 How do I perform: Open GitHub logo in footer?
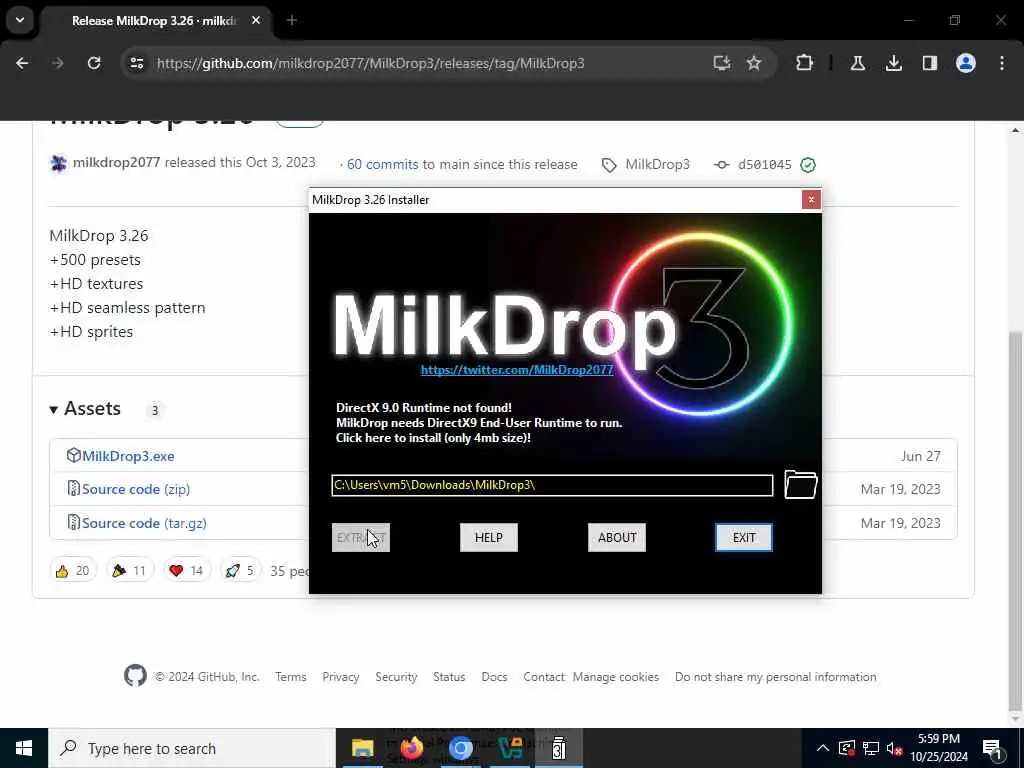(135, 676)
